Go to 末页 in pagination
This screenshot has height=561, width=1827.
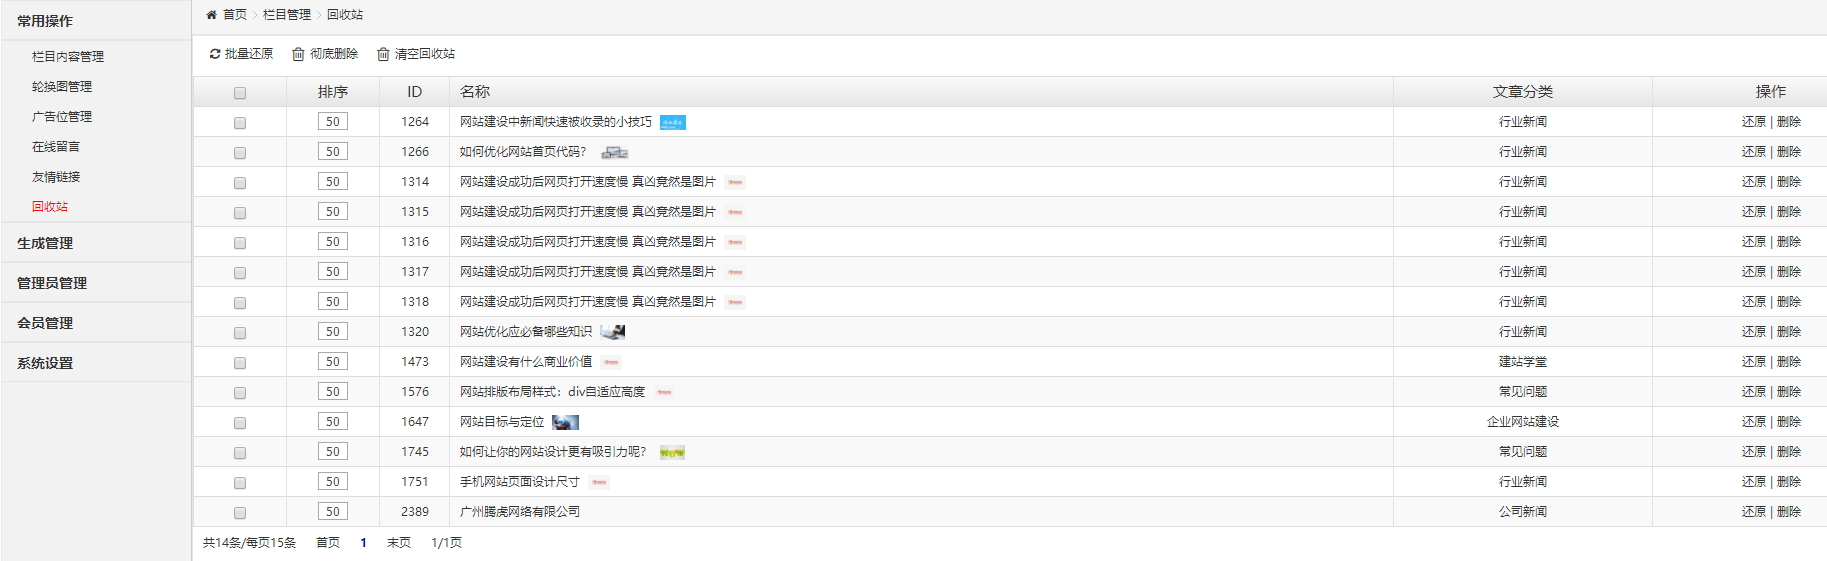point(398,543)
